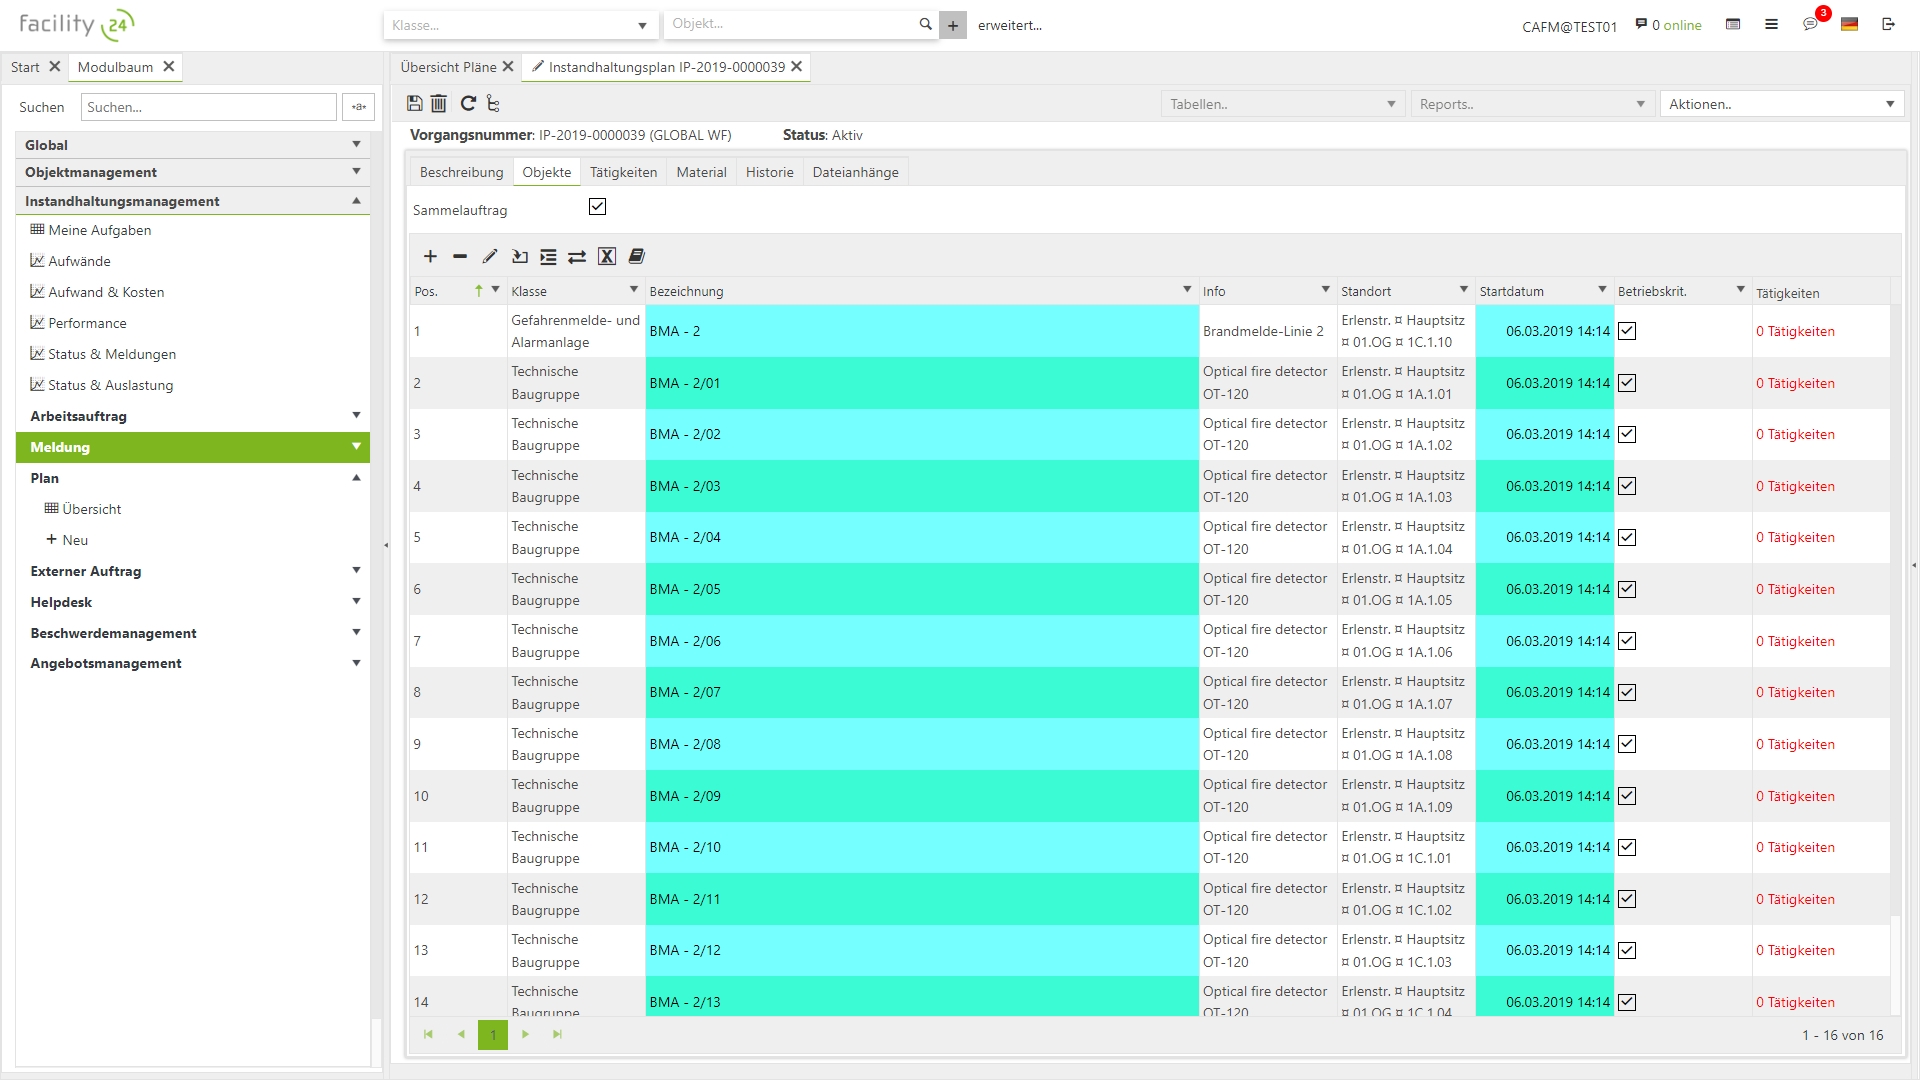Go to next page in table pager
The width and height of the screenshot is (1920, 1080).
click(526, 1034)
